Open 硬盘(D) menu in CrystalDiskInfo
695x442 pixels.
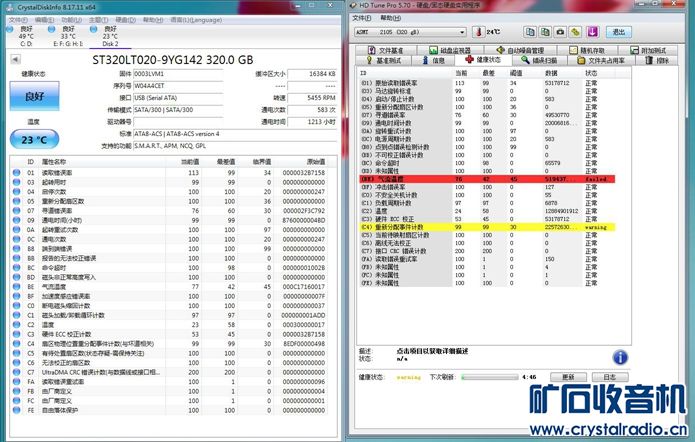click(x=125, y=20)
